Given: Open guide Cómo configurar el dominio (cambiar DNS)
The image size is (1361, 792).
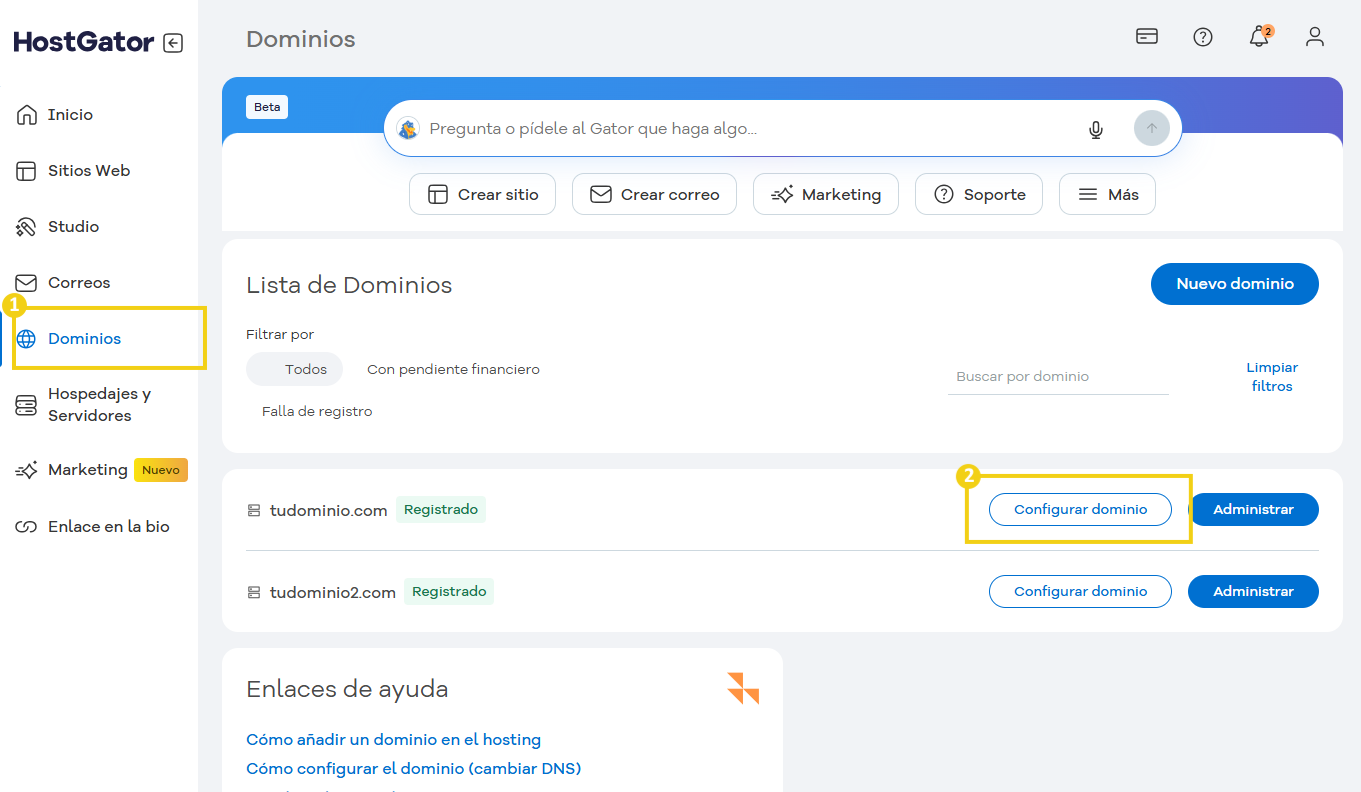Looking at the screenshot, I should [x=414, y=768].
